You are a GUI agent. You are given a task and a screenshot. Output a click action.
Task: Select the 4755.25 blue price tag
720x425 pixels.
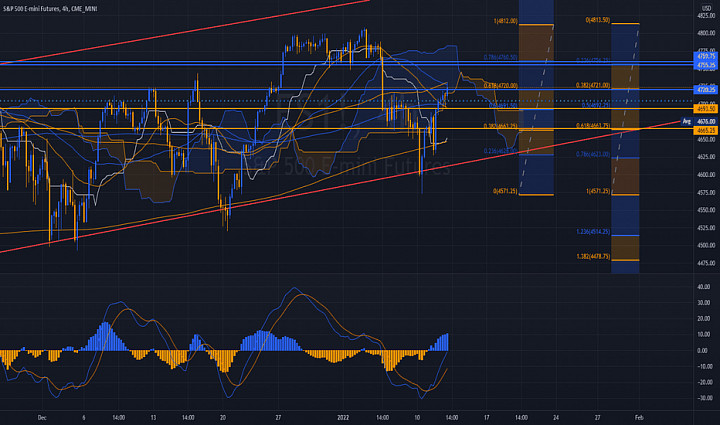(705, 65)
